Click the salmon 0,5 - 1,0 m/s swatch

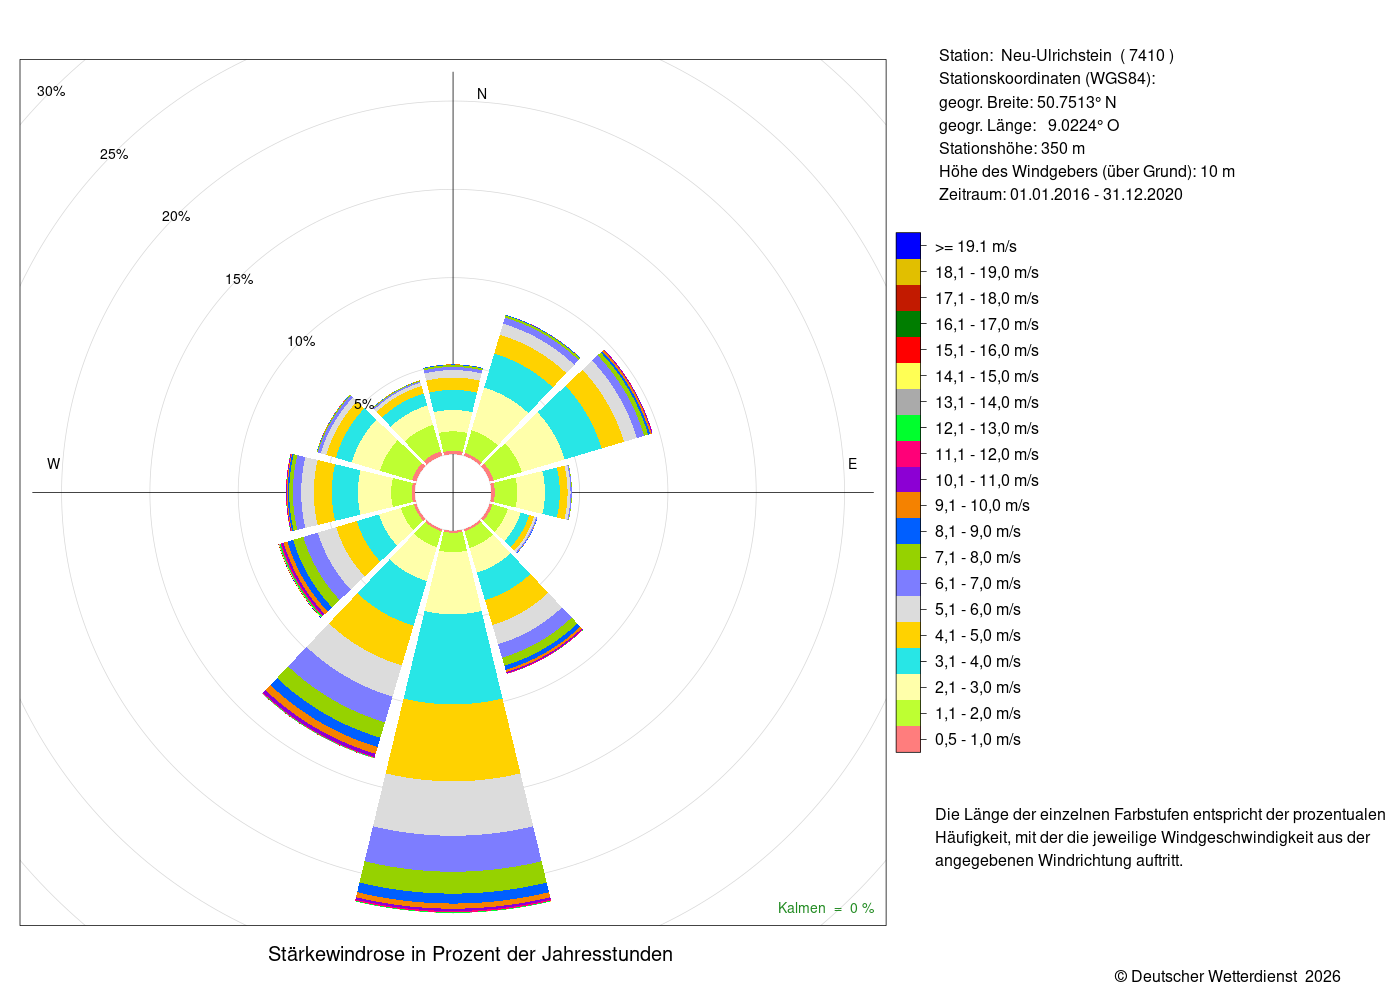point(908,739)
